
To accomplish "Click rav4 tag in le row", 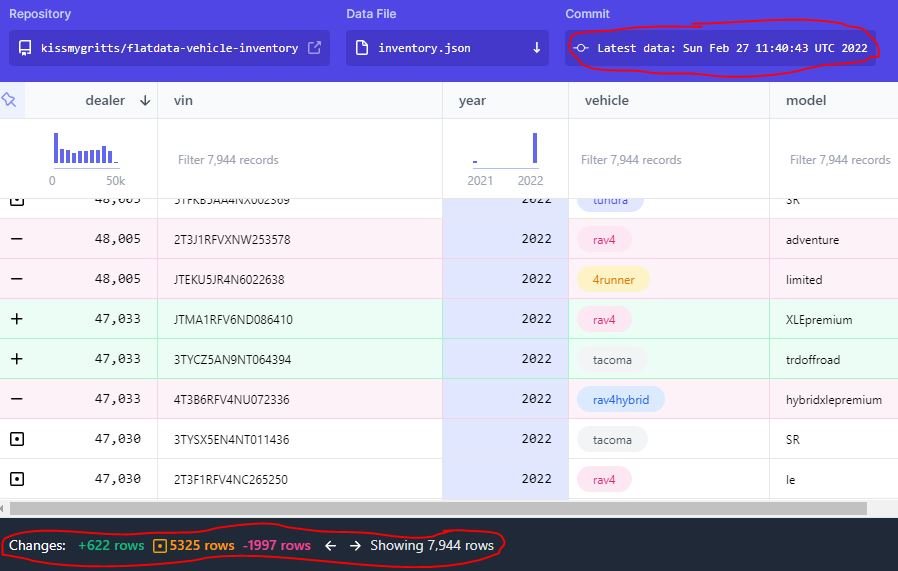I will click(604, 479).
